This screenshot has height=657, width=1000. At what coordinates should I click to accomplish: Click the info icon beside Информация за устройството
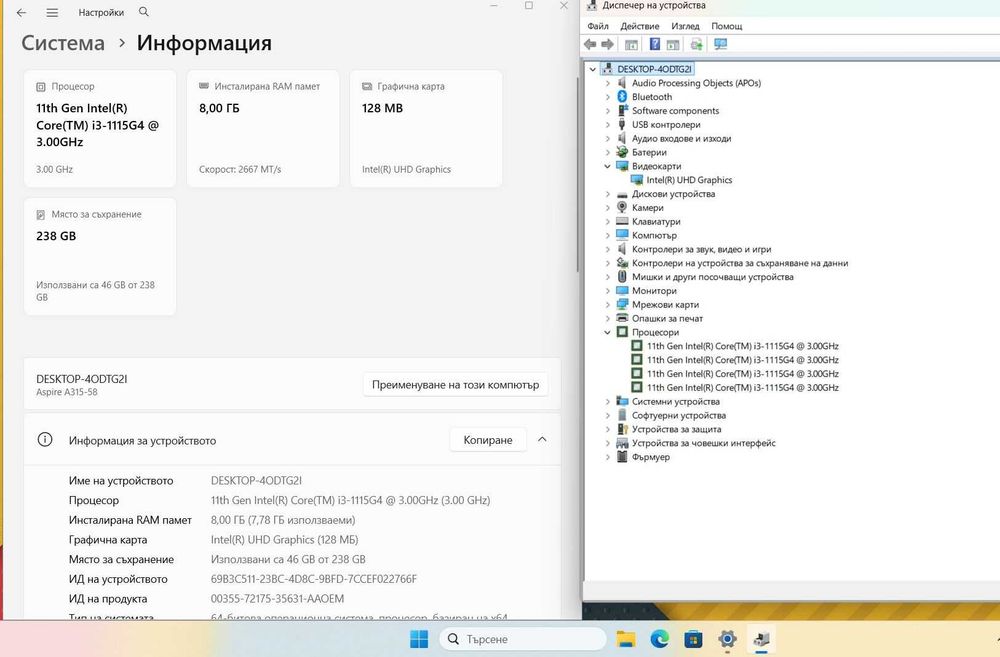45,439
